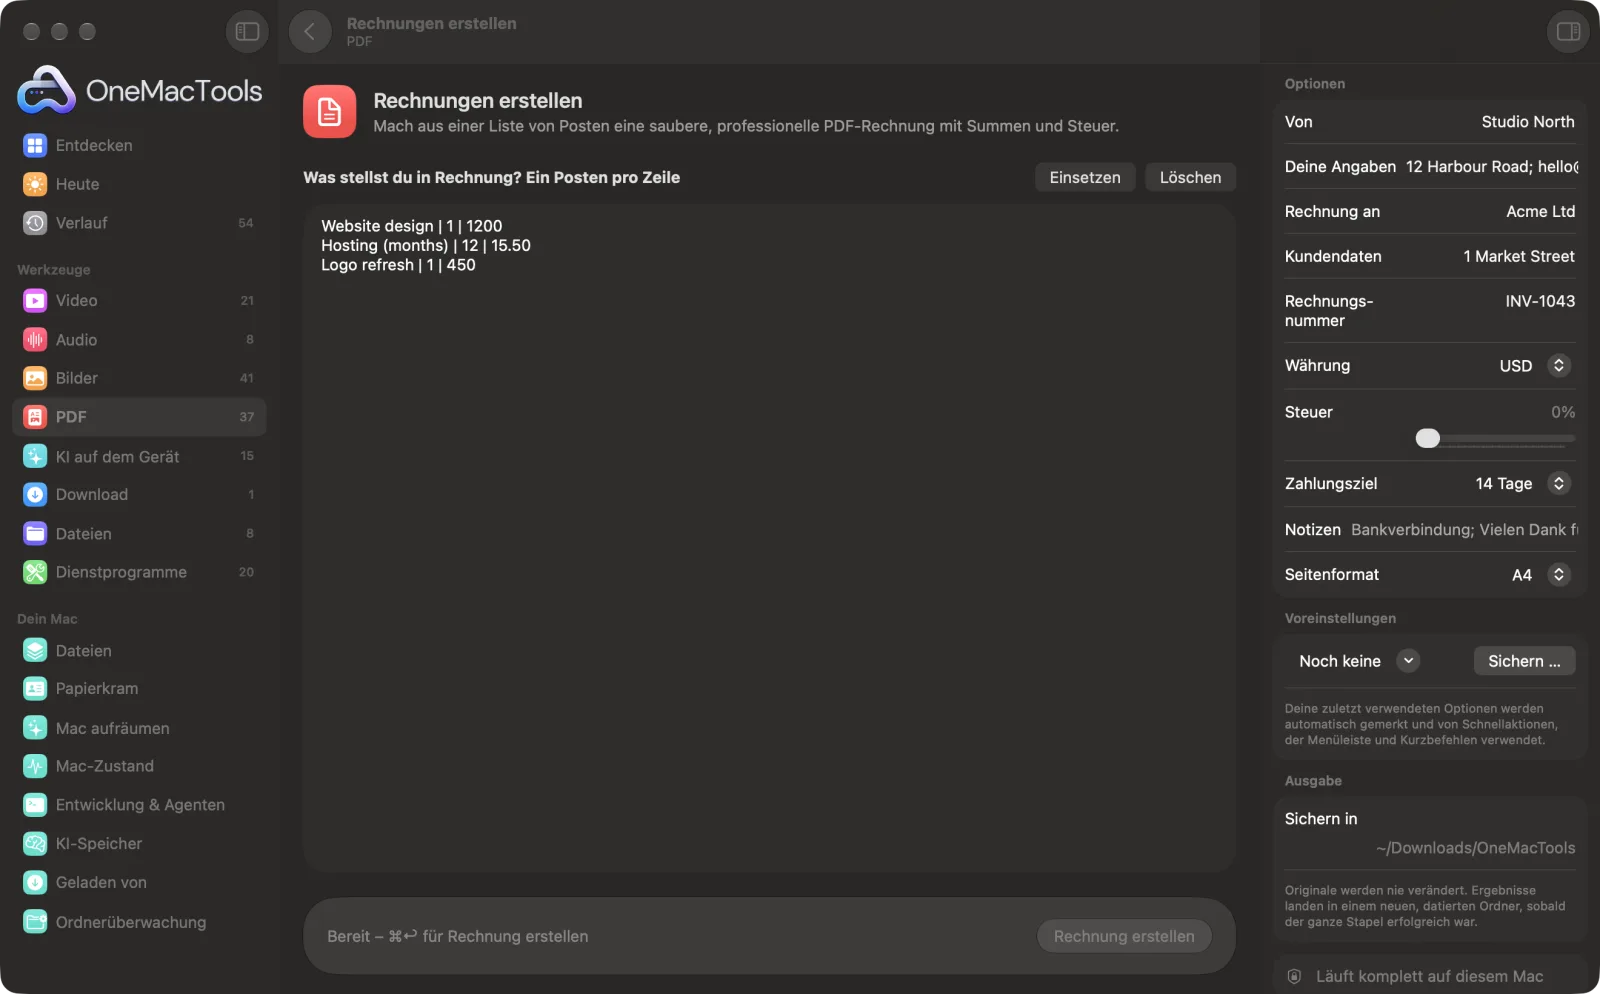Click the Steuer slider handle
Screen dimensions: 1600x994
(1428, 438)
